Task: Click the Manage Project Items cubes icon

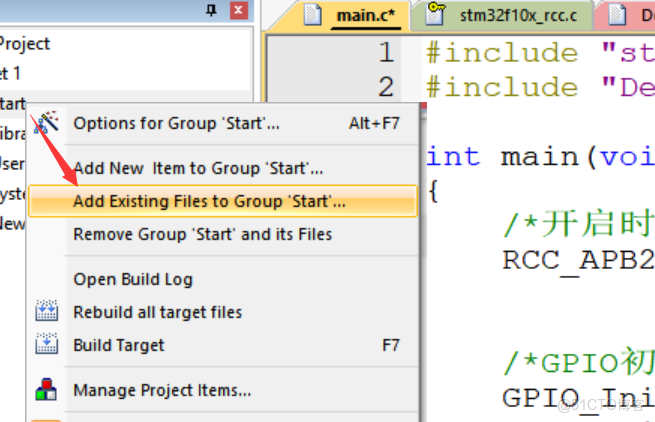Action: [46, 389]
